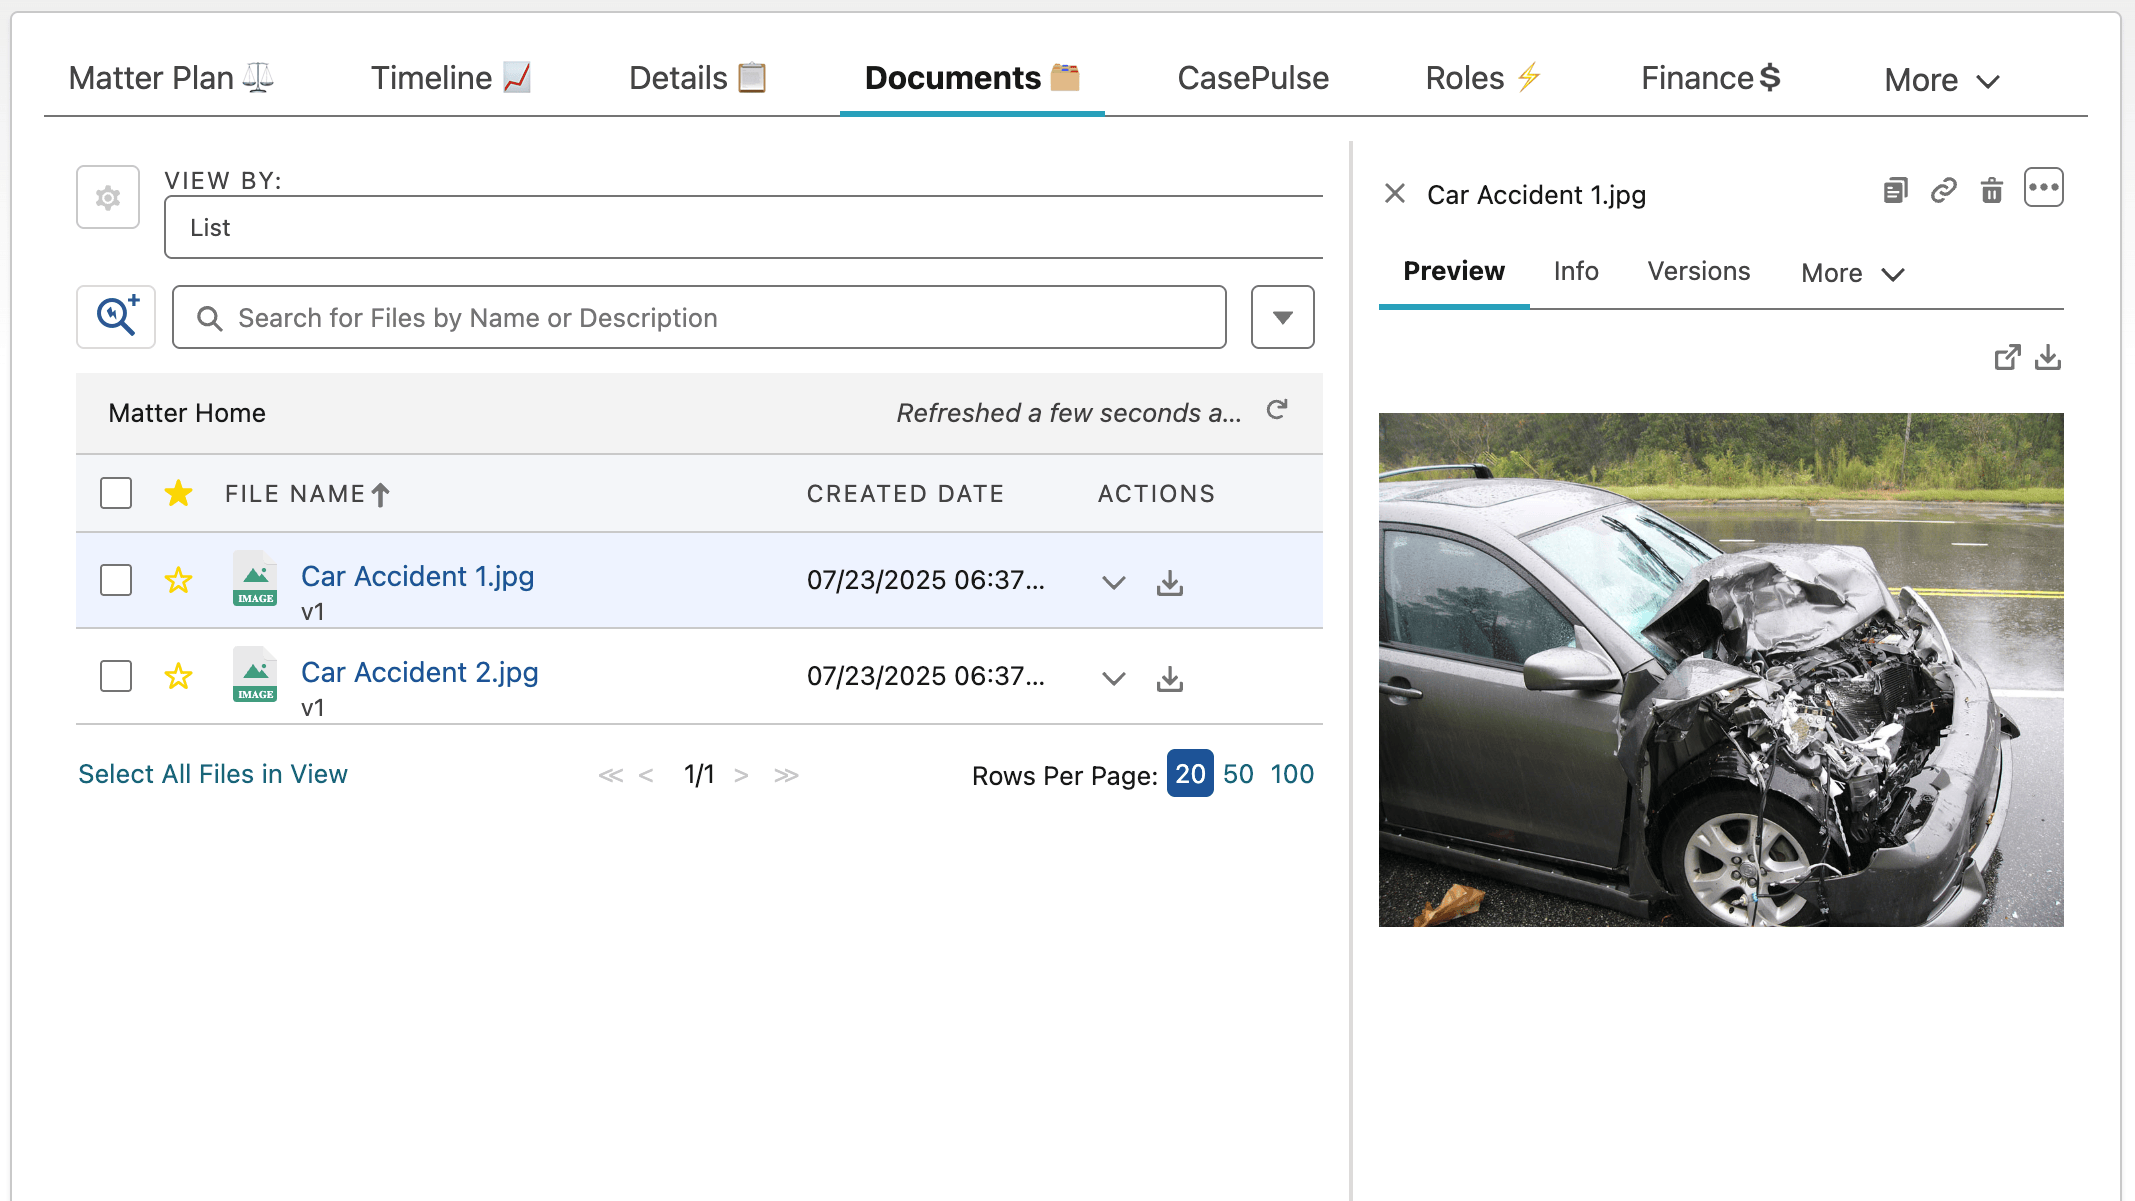Open the Car Accident 2.jpg file link
The width and height of the screenshot is (2135, 1201).
point(419,672)
